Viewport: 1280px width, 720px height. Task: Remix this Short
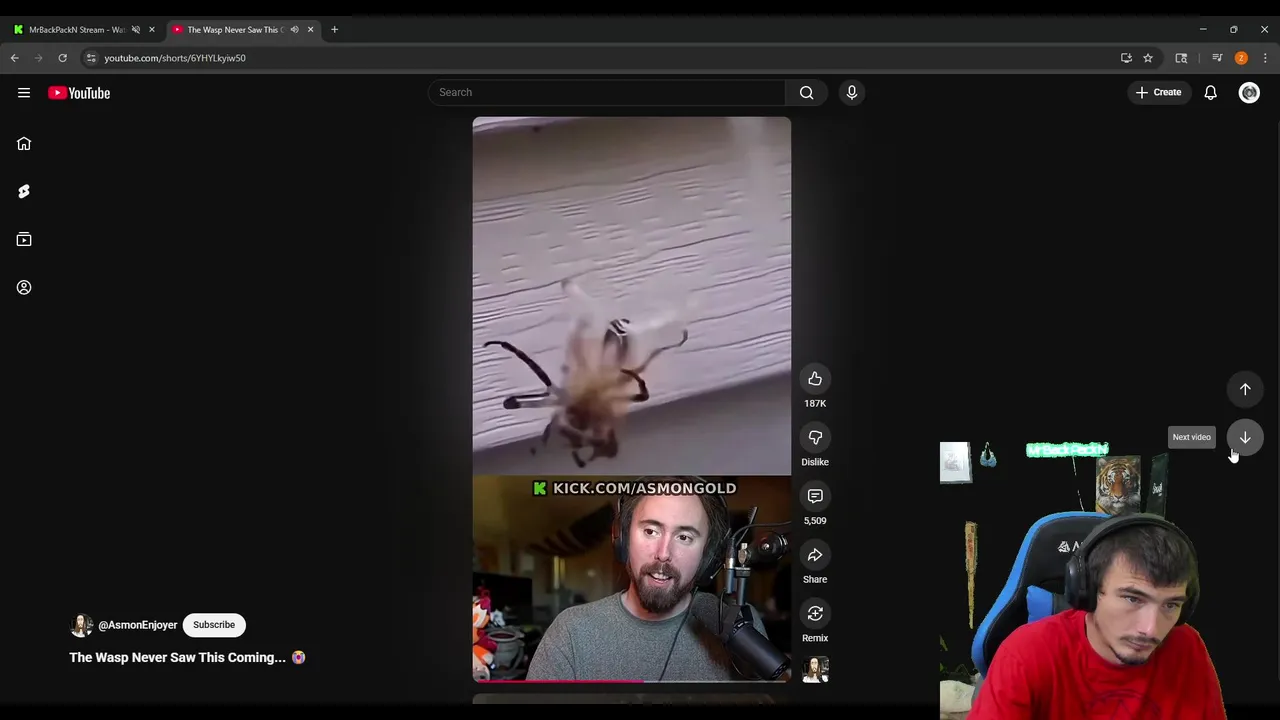click(815, 613)
